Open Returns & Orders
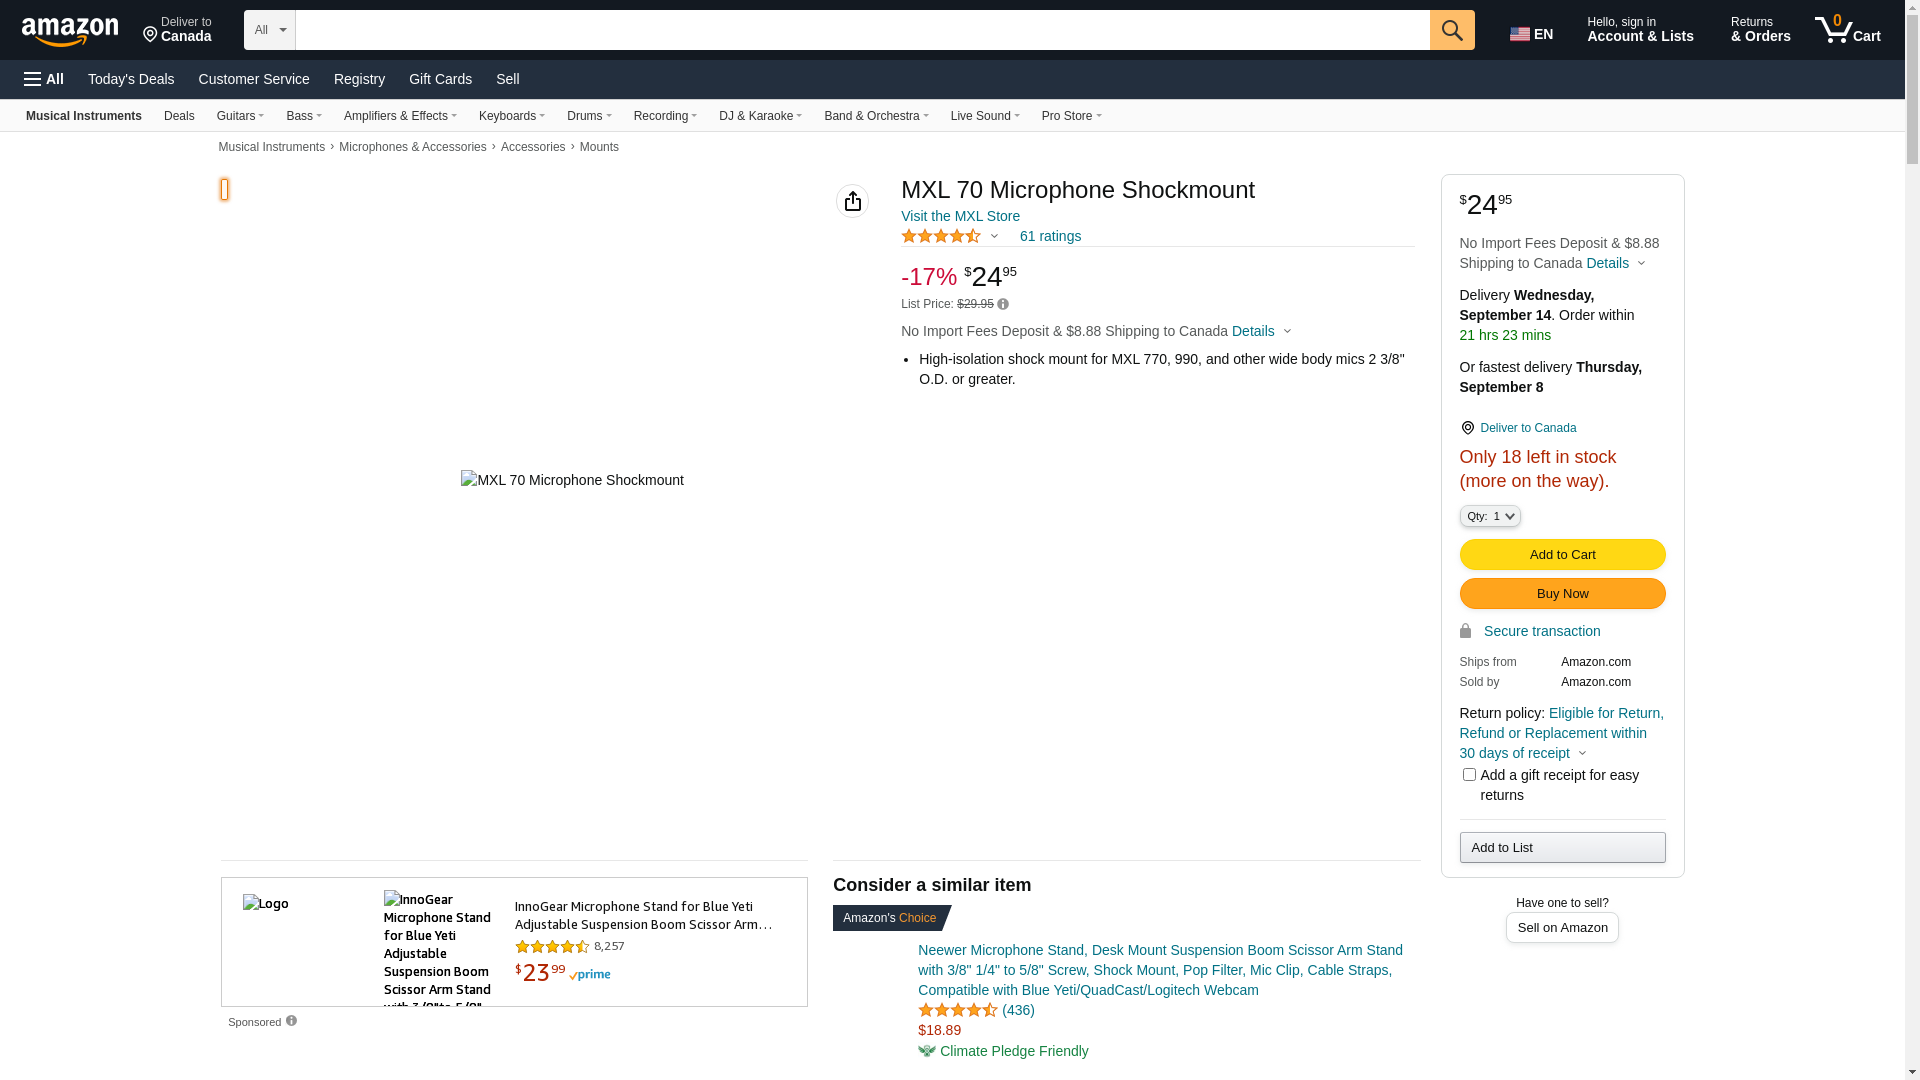The height and width of the screenshot is (1080, 1920). tap(1760, 30)
